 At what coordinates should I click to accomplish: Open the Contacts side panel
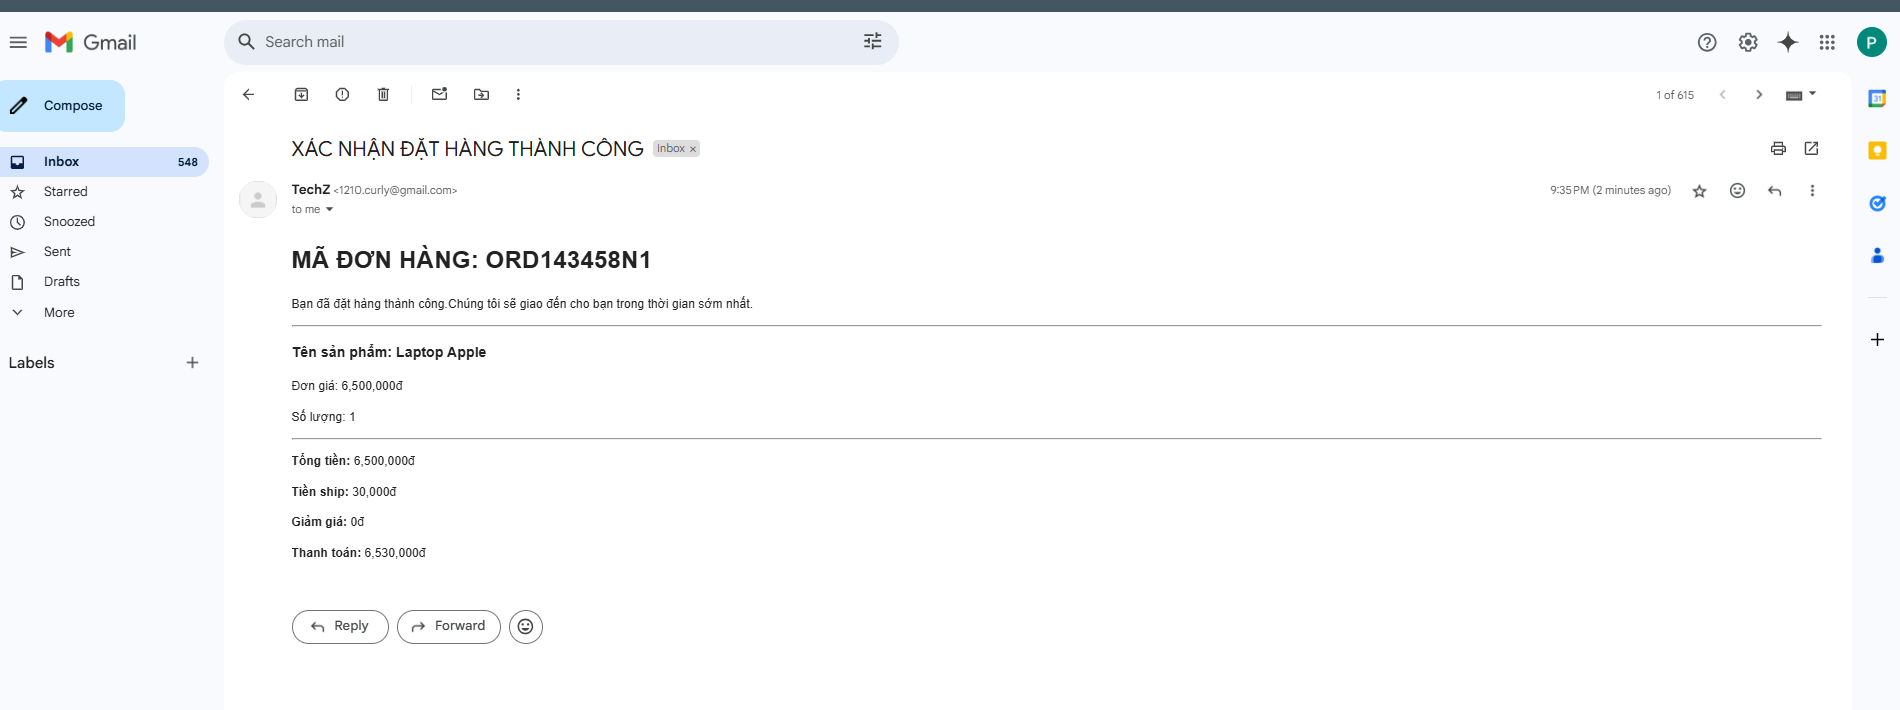click(1877, 256)
